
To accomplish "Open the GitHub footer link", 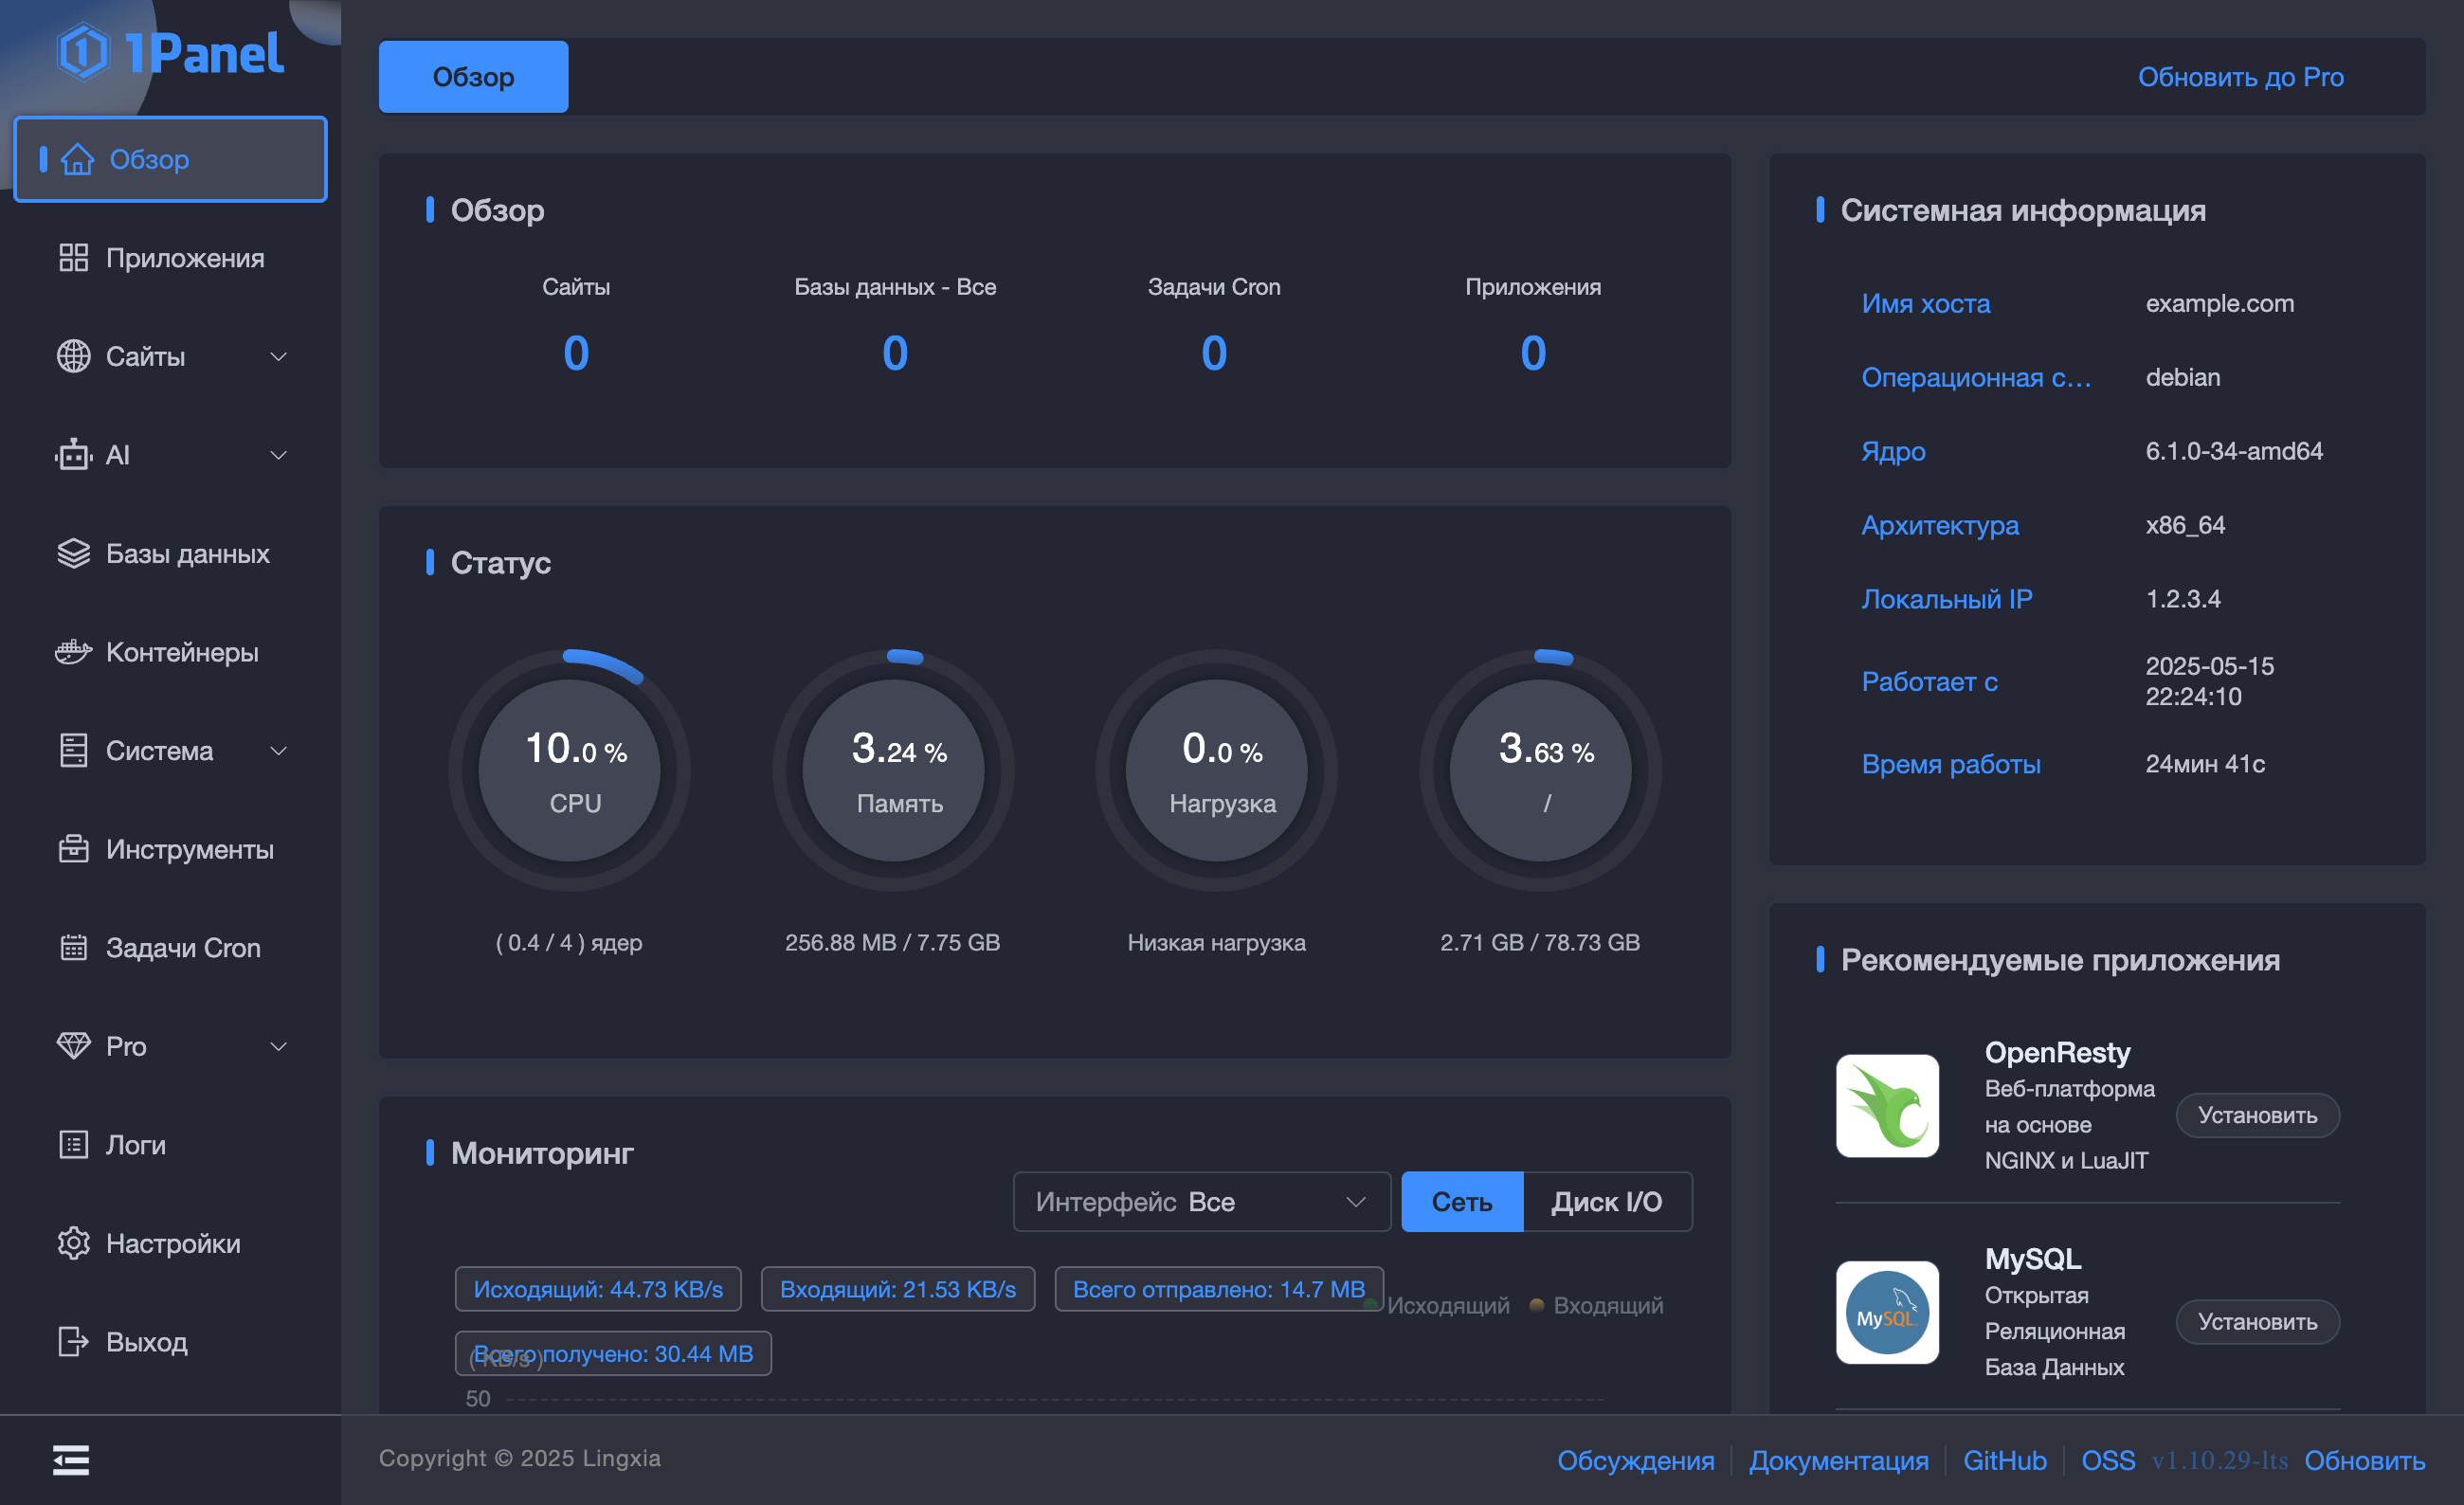I will click(2005, 1460).
